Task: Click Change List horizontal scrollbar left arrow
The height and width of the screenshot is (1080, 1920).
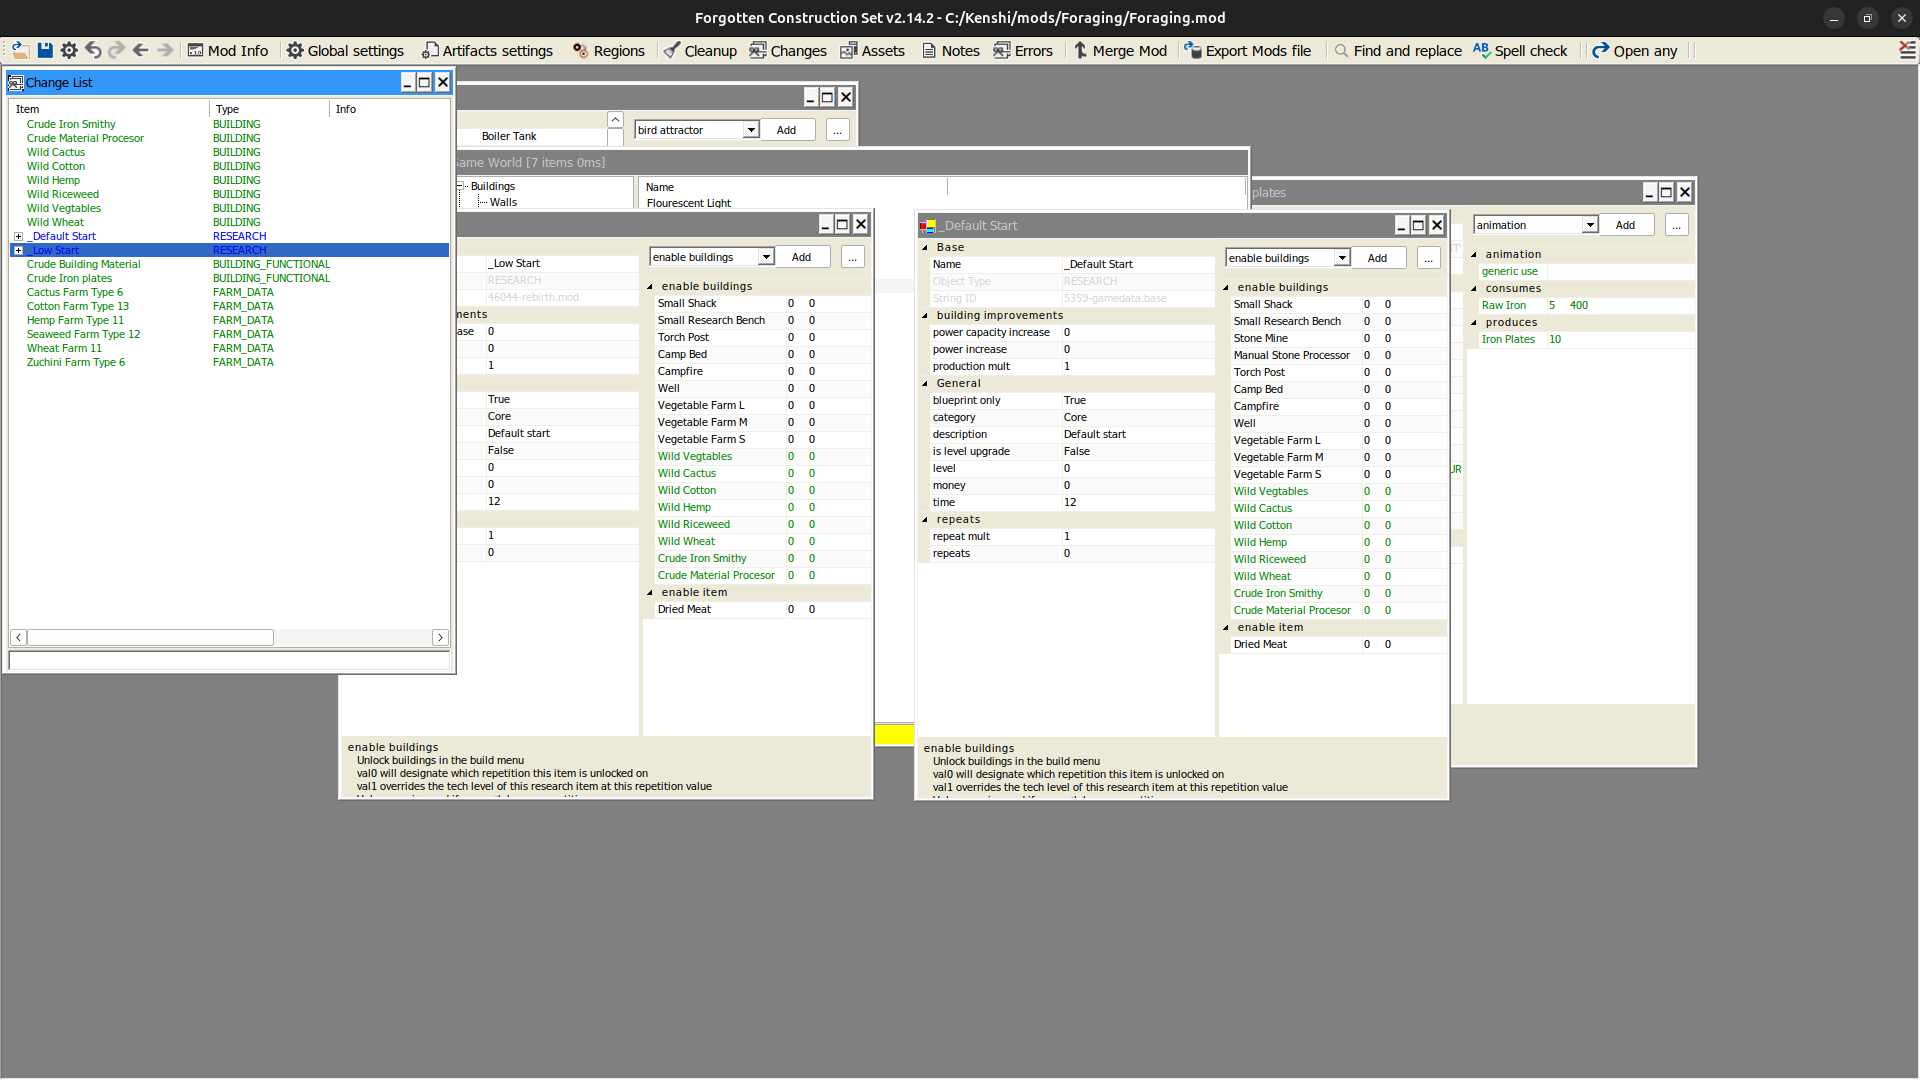Action: click(x=19, y=637)
